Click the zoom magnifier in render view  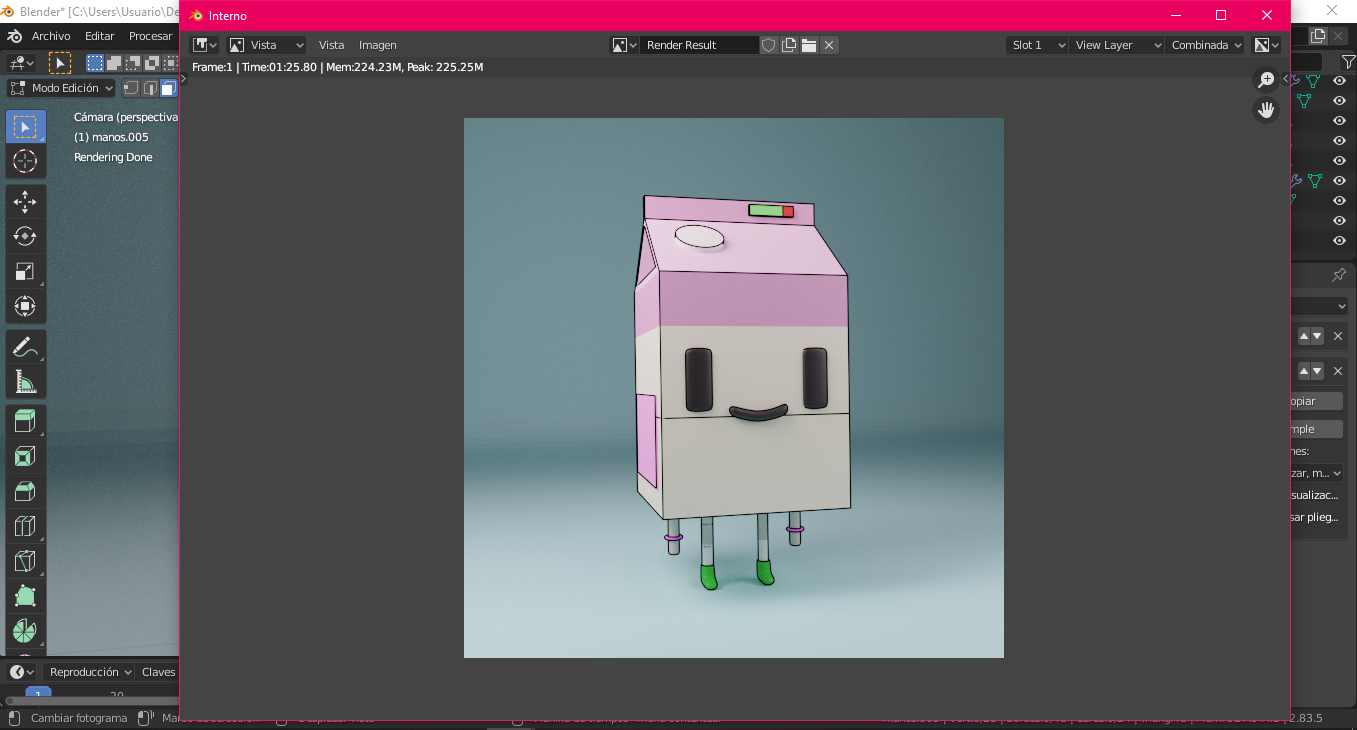pos(1266,80)
